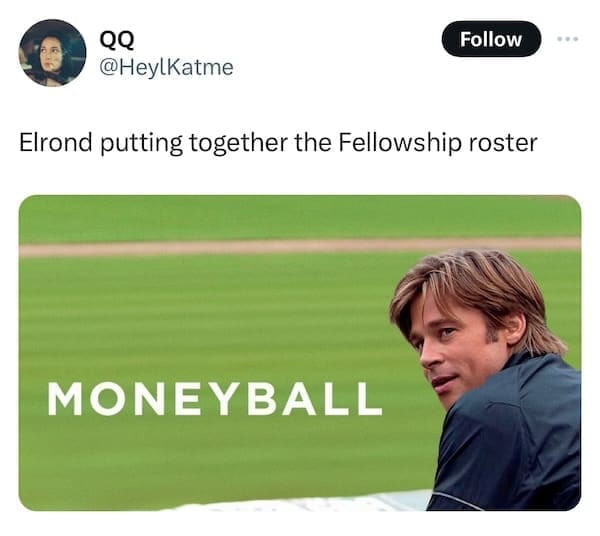Click the word "together" in the tweet
This screenshot has height=536, width=600.
pos(236,142)
